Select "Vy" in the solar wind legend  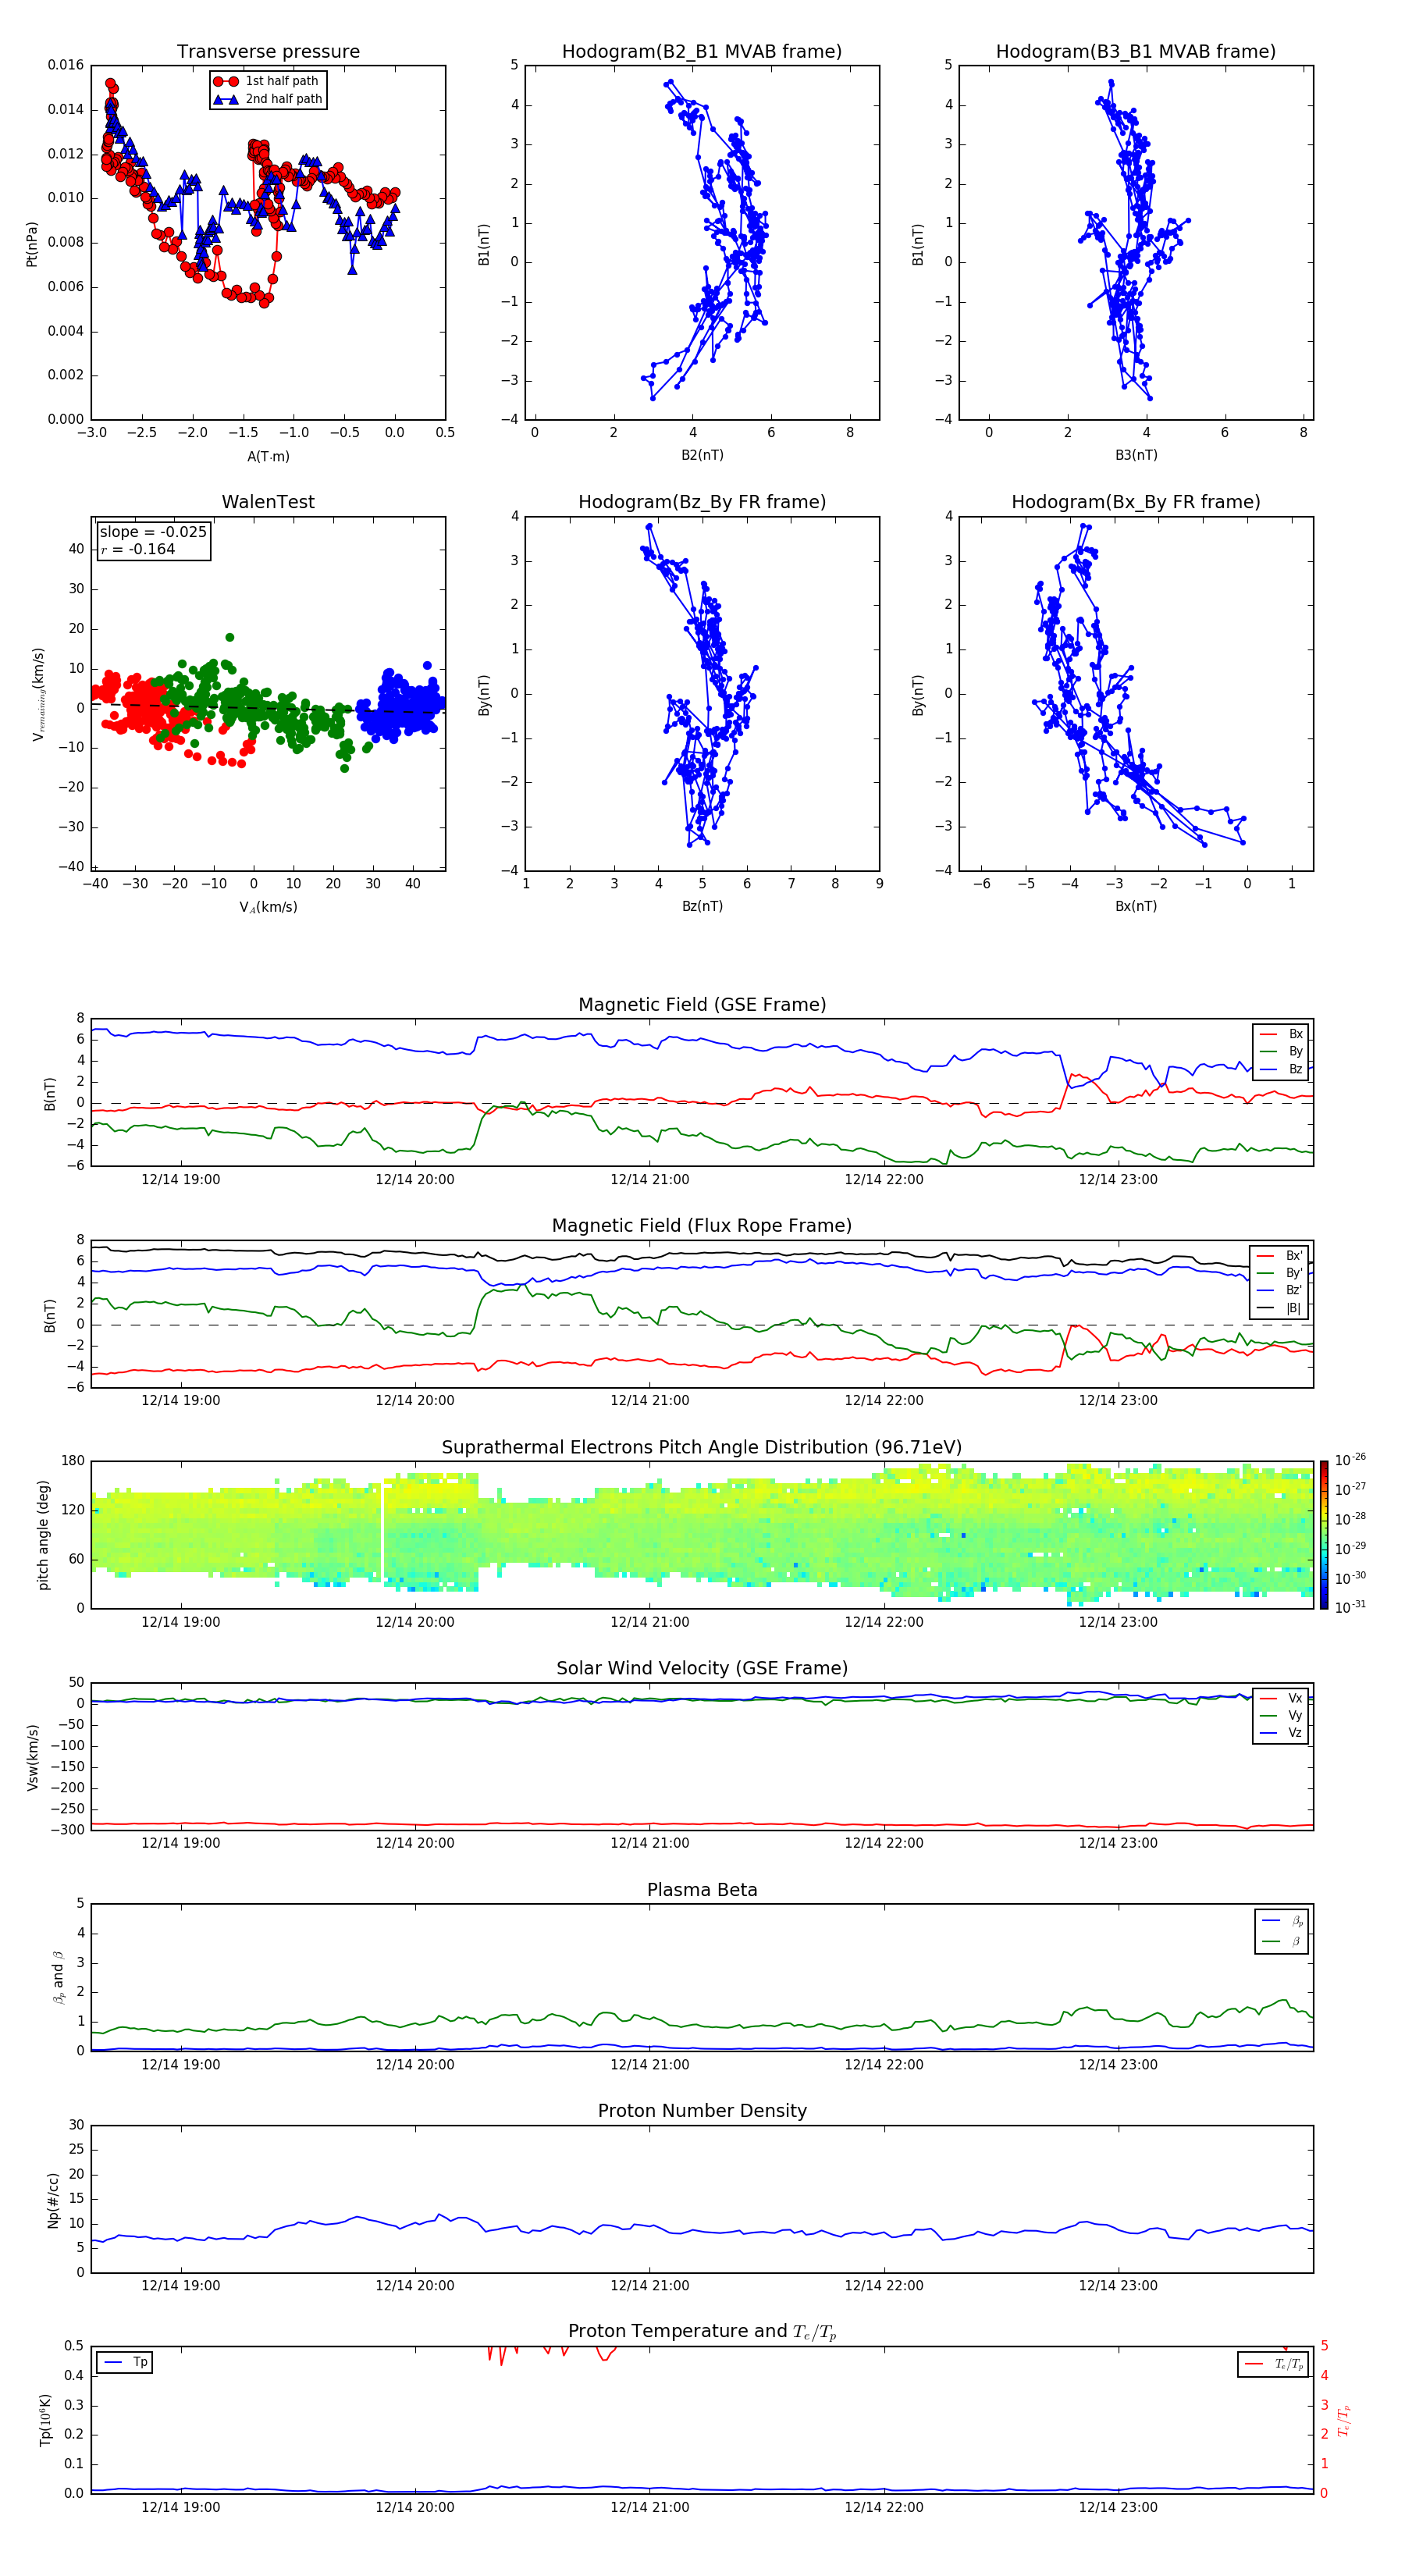point(1281,1715)
